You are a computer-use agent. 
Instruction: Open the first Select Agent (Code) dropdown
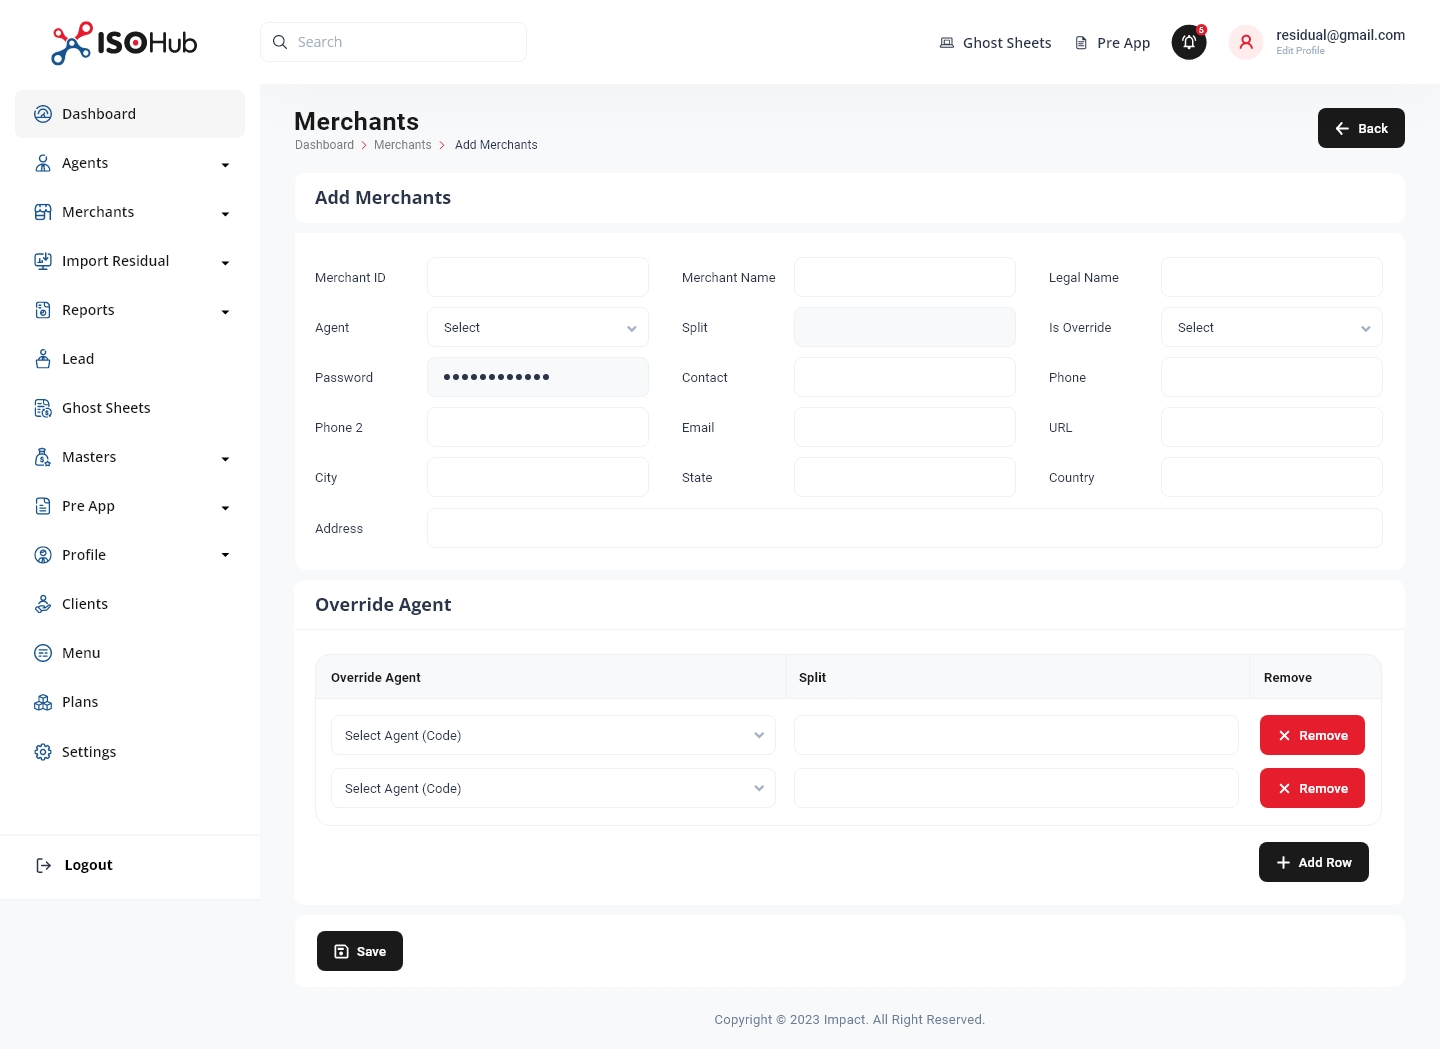553,735
